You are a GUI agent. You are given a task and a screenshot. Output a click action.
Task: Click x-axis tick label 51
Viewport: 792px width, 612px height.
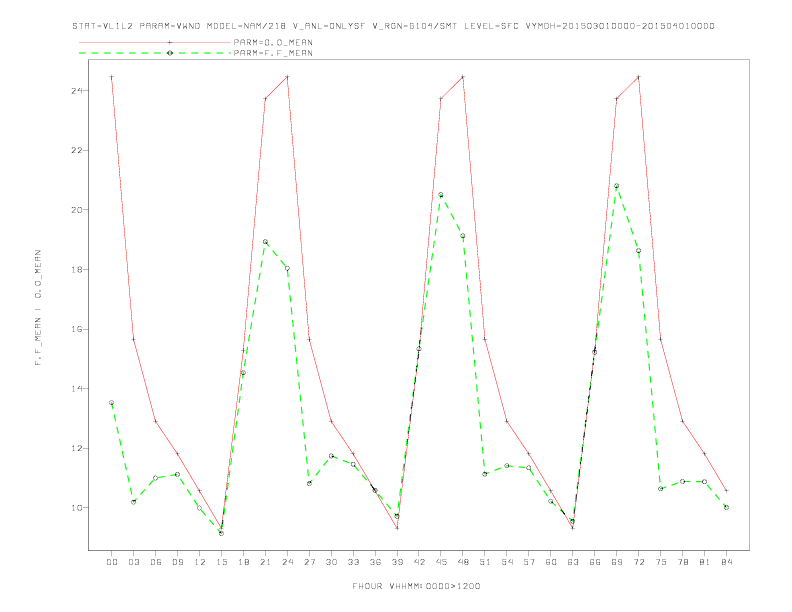click(485, 562)
